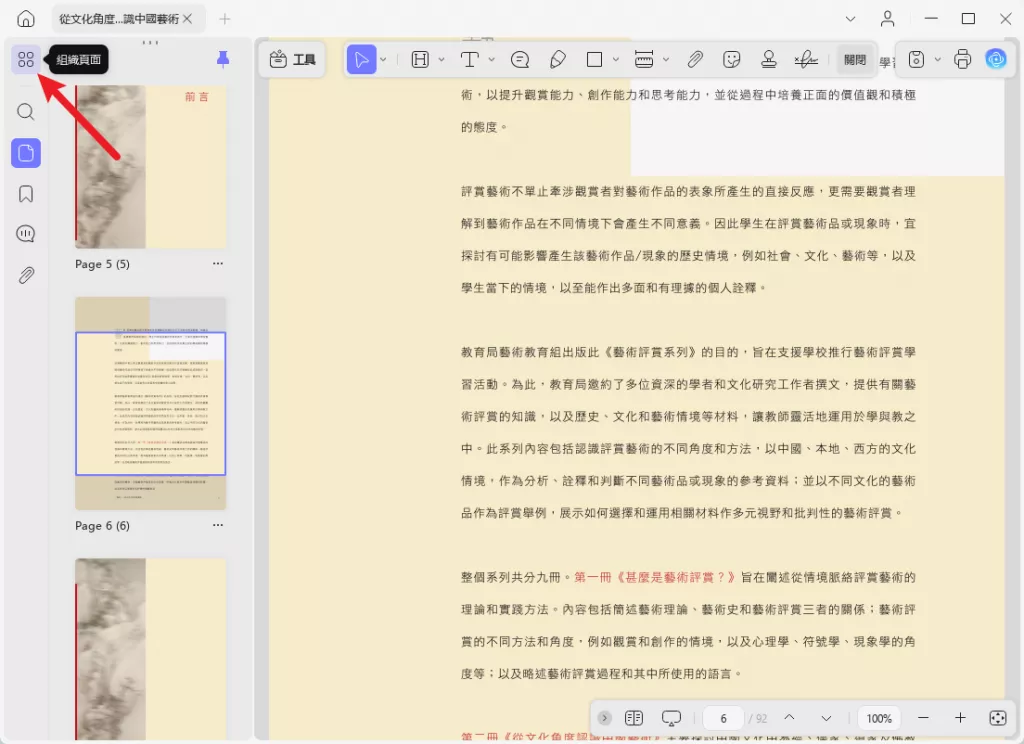Show the bookmarks panel

point(26,194)
